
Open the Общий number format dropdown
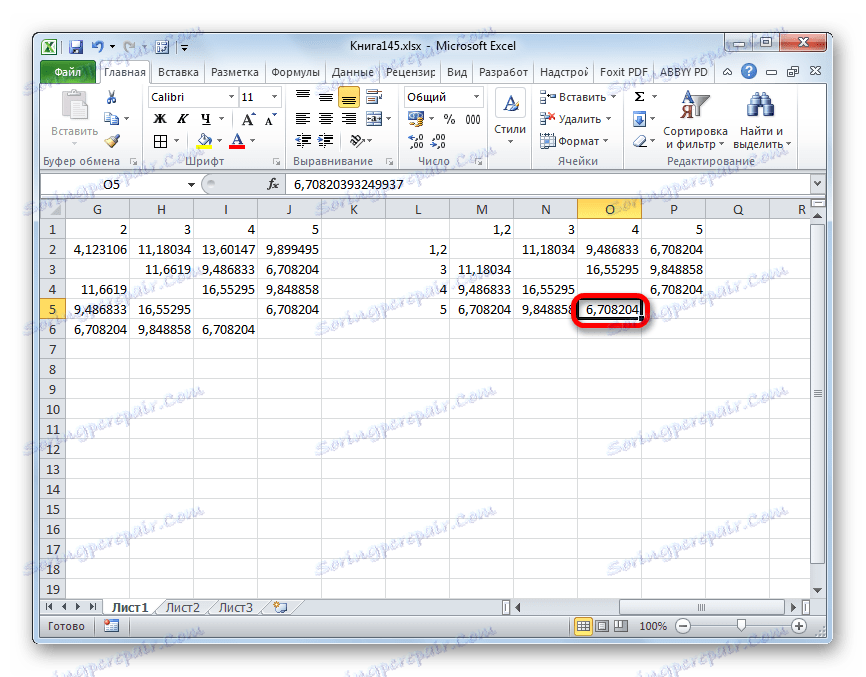[476, 97]
